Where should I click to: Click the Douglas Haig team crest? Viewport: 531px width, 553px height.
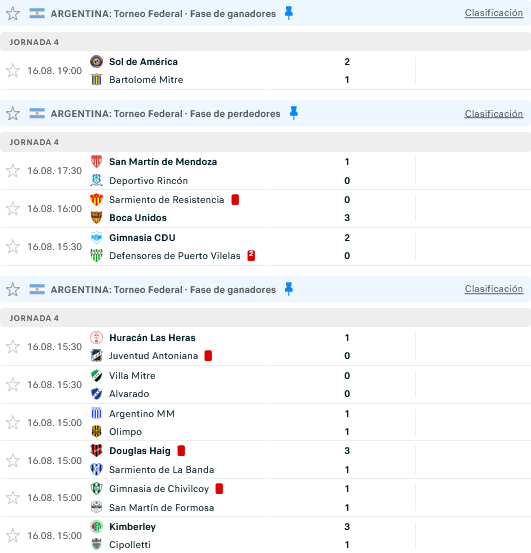click(96, 450)
